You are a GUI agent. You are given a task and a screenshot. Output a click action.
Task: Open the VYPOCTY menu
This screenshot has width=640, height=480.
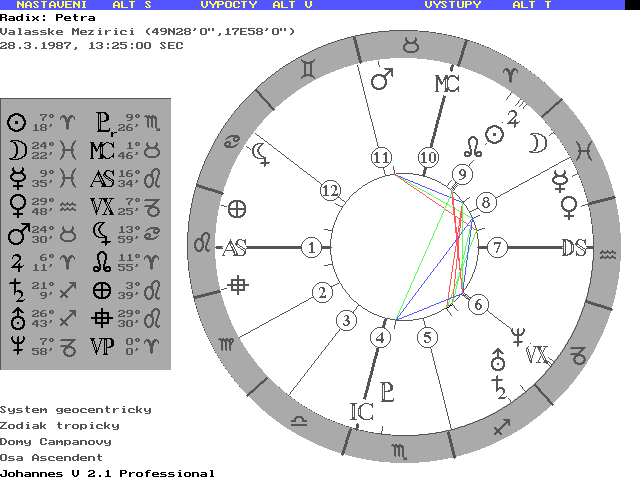(229, 5)
